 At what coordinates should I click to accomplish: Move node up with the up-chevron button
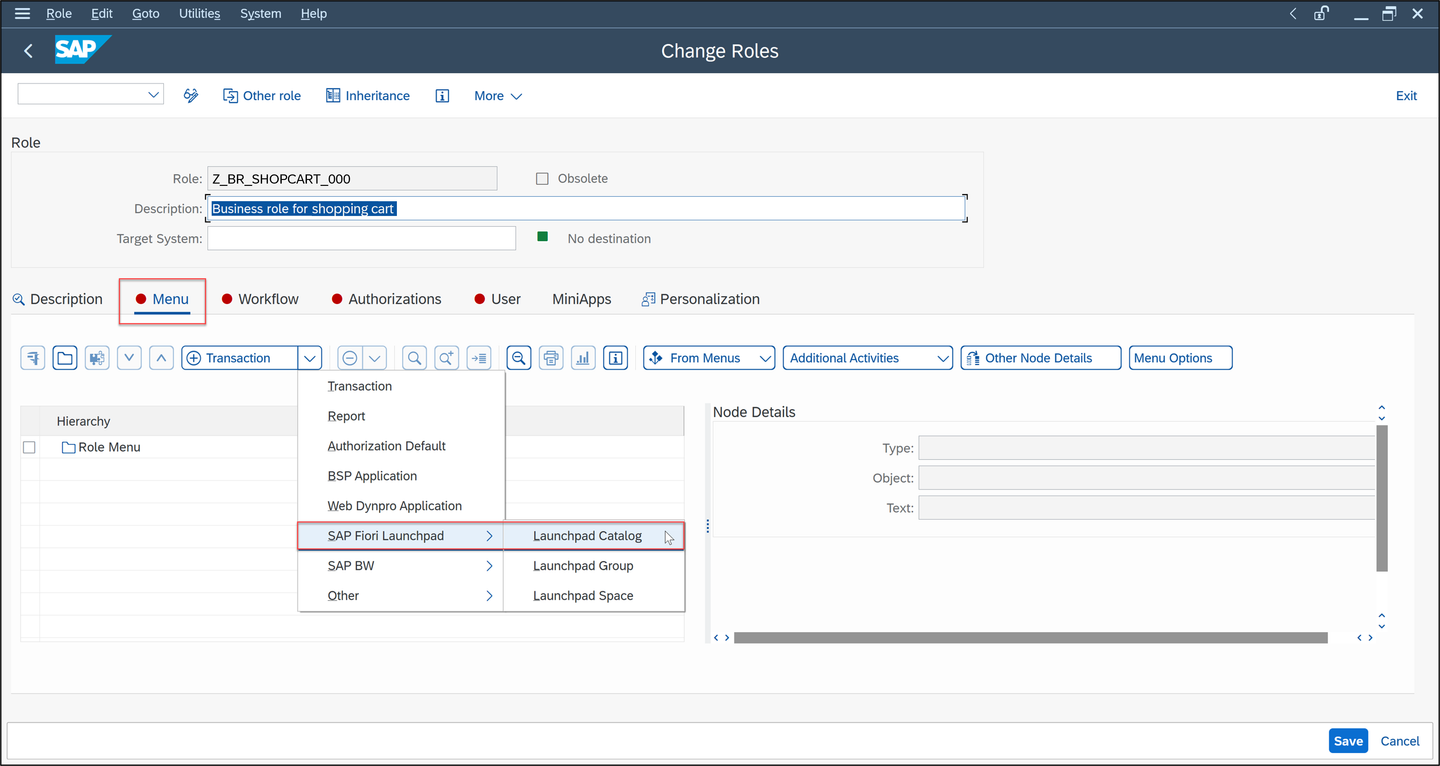click(161, 358)
